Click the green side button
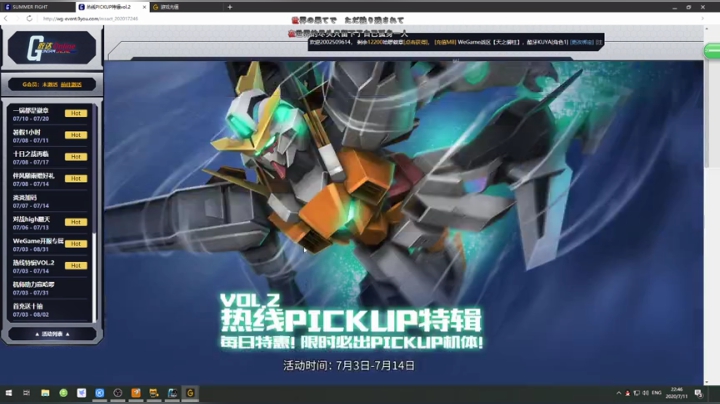The image size is (720, 404). (712, 50)
